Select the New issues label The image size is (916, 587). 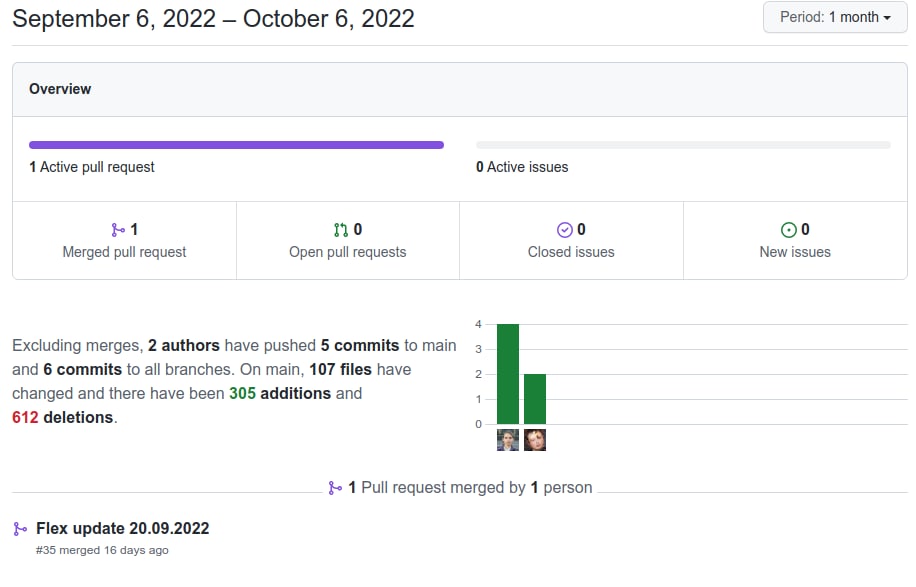(795, 252)
